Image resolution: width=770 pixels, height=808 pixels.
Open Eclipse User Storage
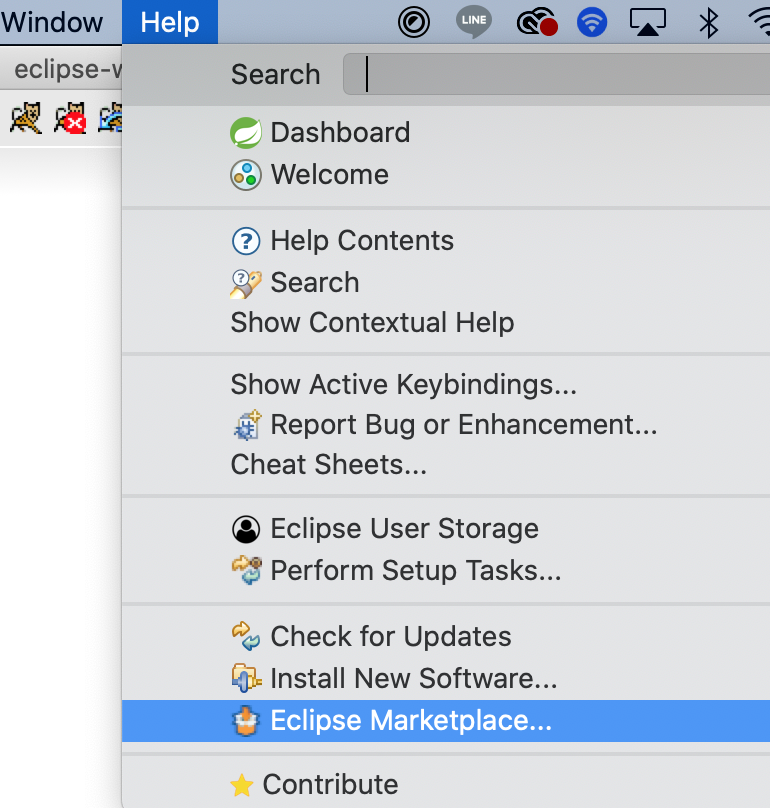coord(446,529)
